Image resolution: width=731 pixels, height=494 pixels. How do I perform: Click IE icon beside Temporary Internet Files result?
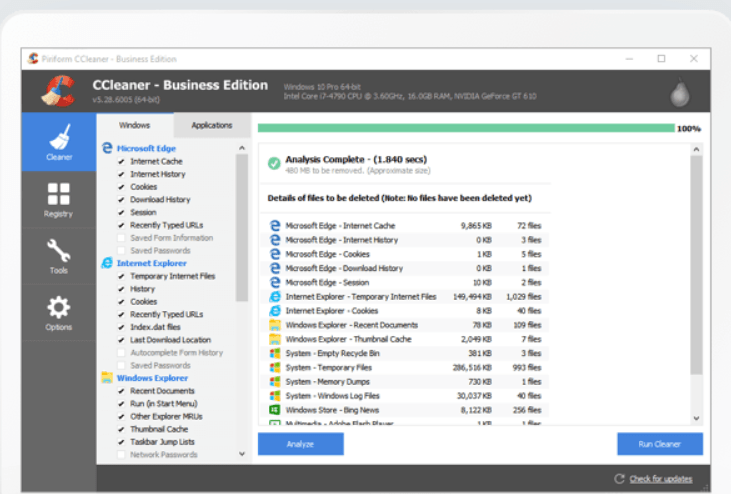pyautogui.click(x=275, y=296)
